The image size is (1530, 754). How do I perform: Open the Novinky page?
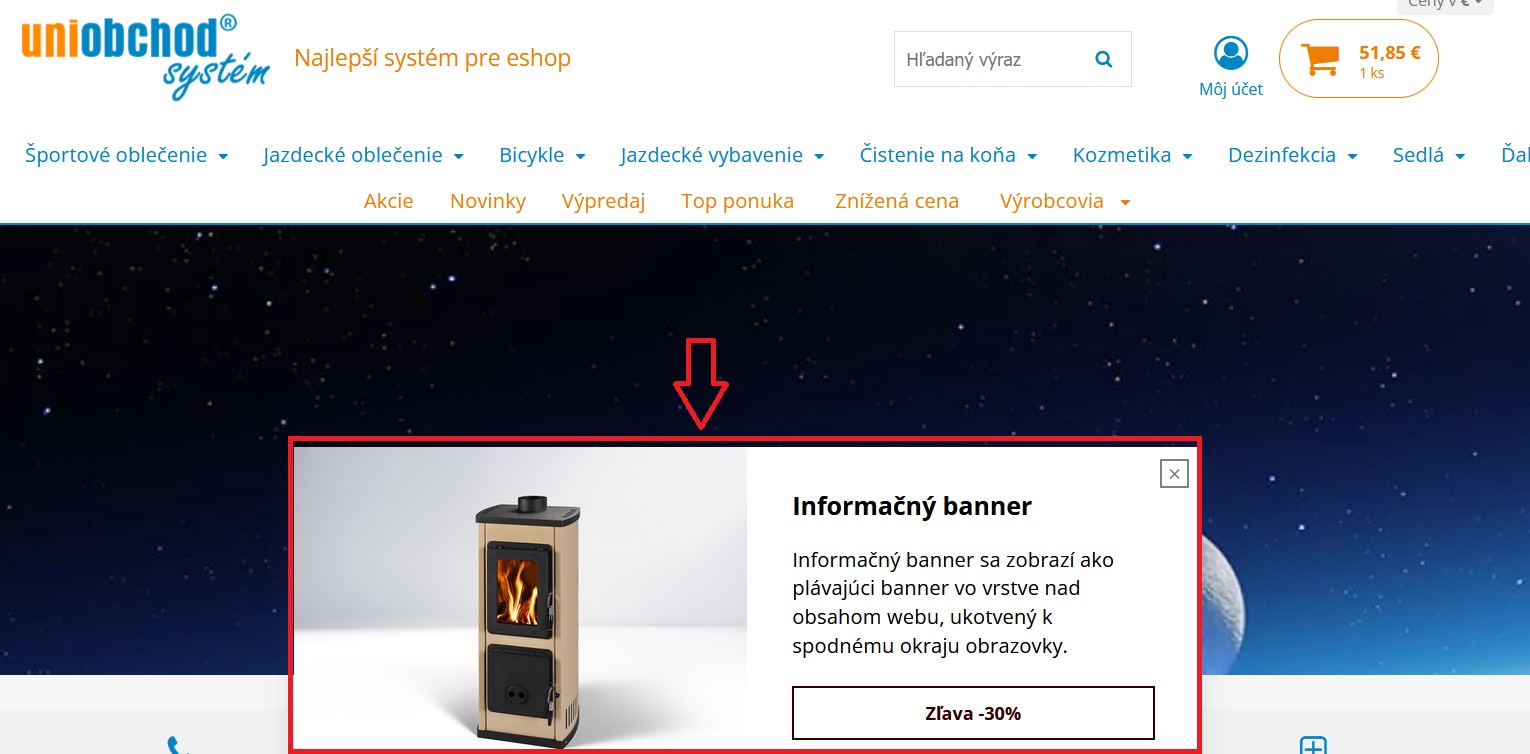pos(488,201)
